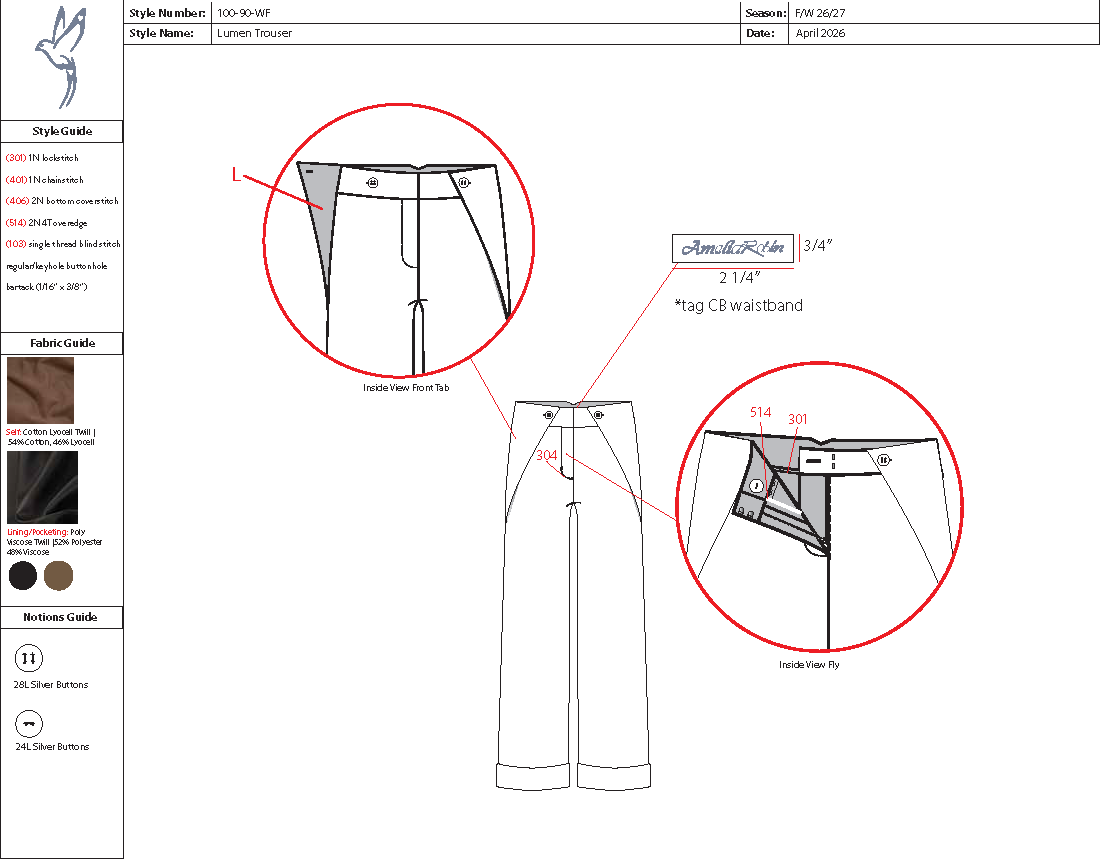Click the regular/keyhole buttonhole text entry
This screenshot has width=1100, height=859.
tap(62, 265)
